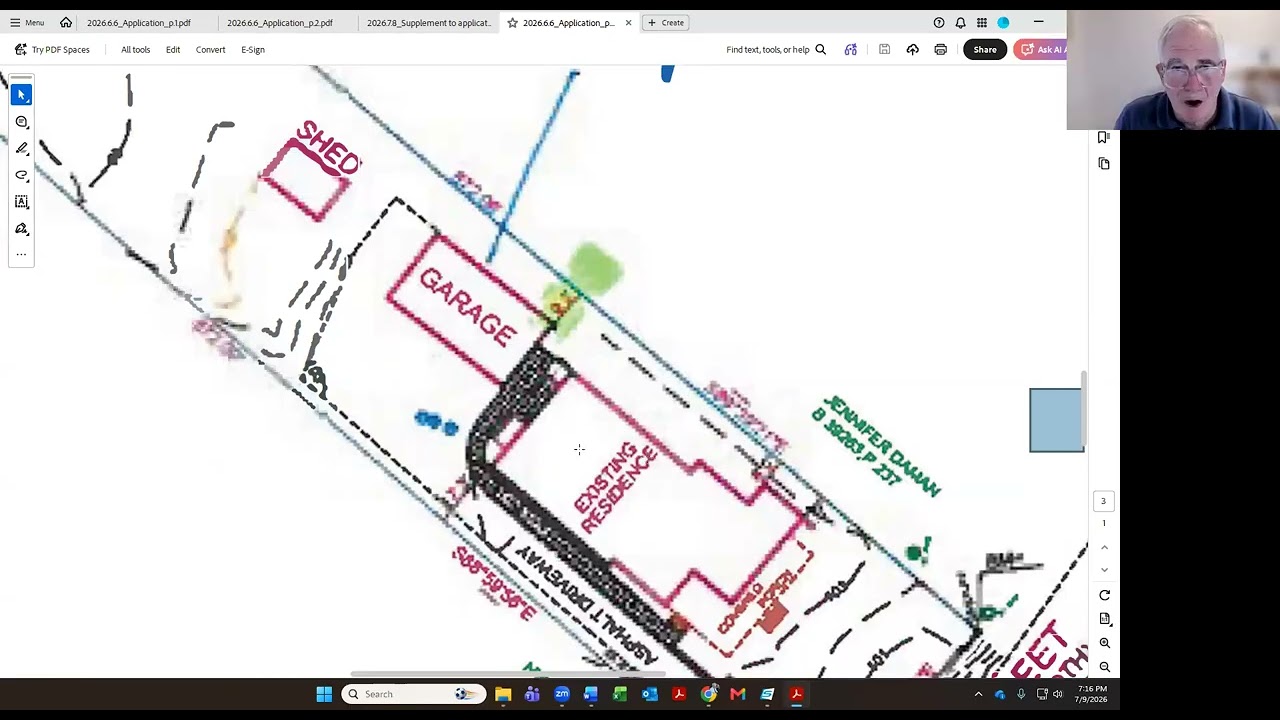
Task: Create a new file with Create button
Action: click(665, 23)
